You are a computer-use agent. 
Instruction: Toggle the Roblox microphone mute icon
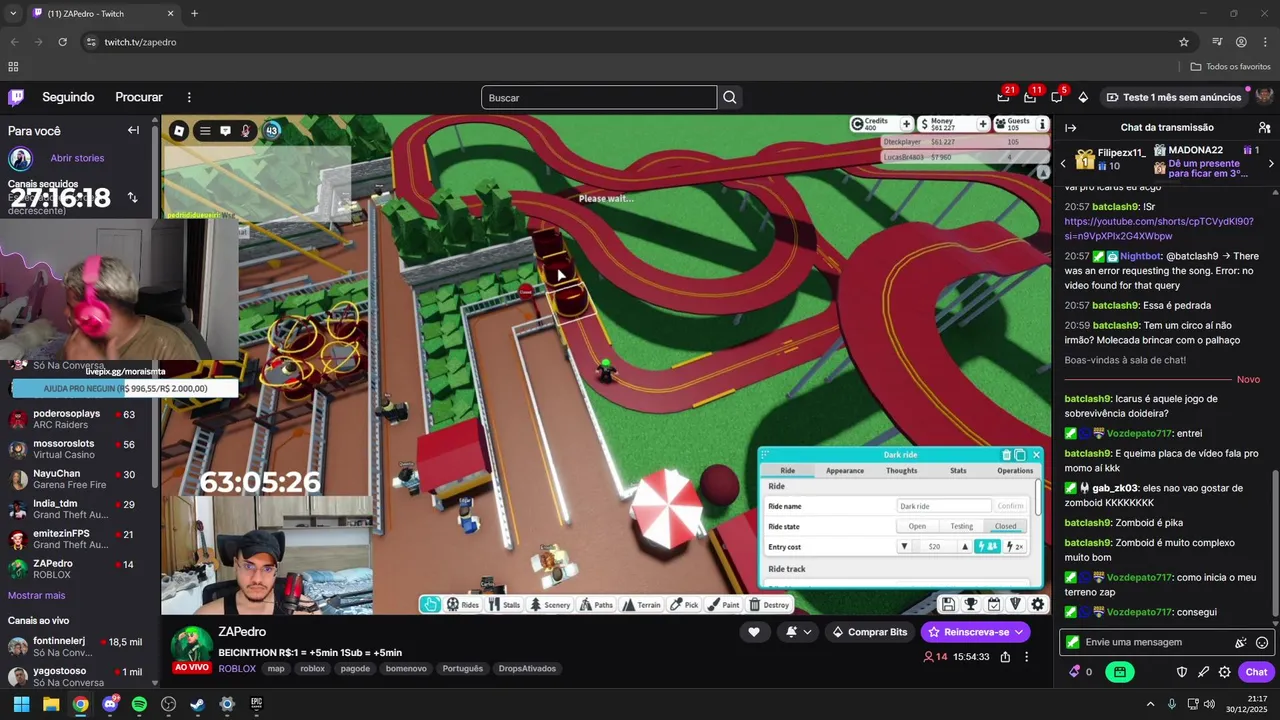point(246,130)
